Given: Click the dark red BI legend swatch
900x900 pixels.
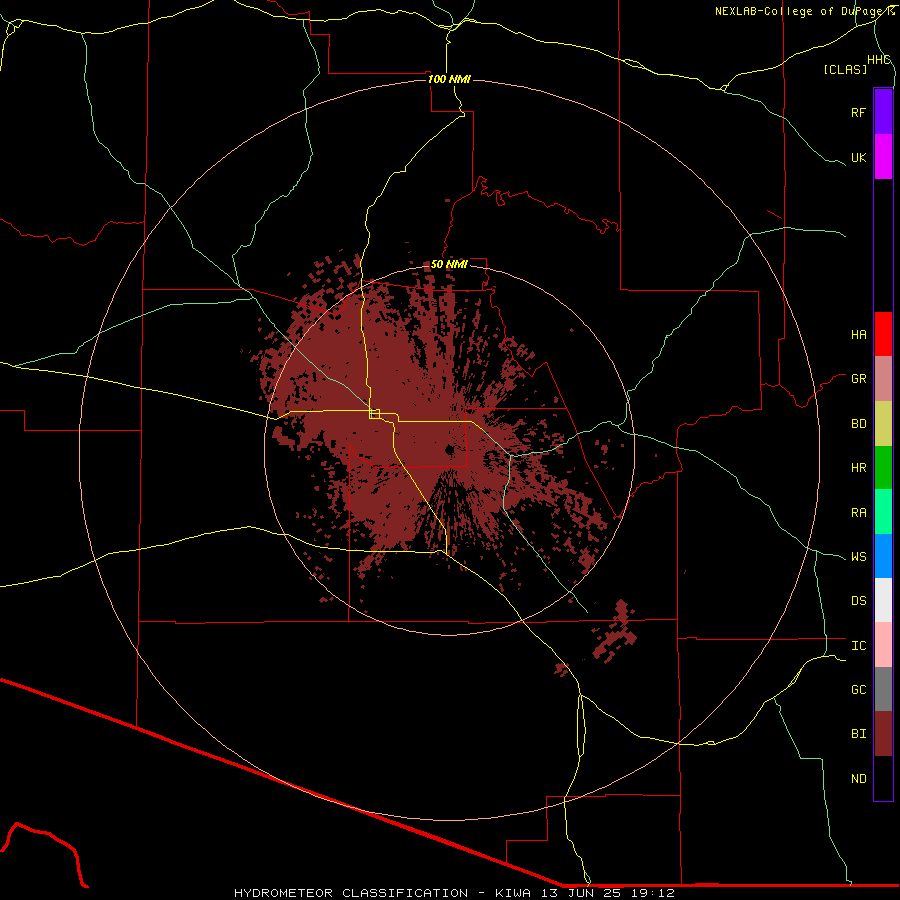Looking at the screenshot, I should point(883,734).
